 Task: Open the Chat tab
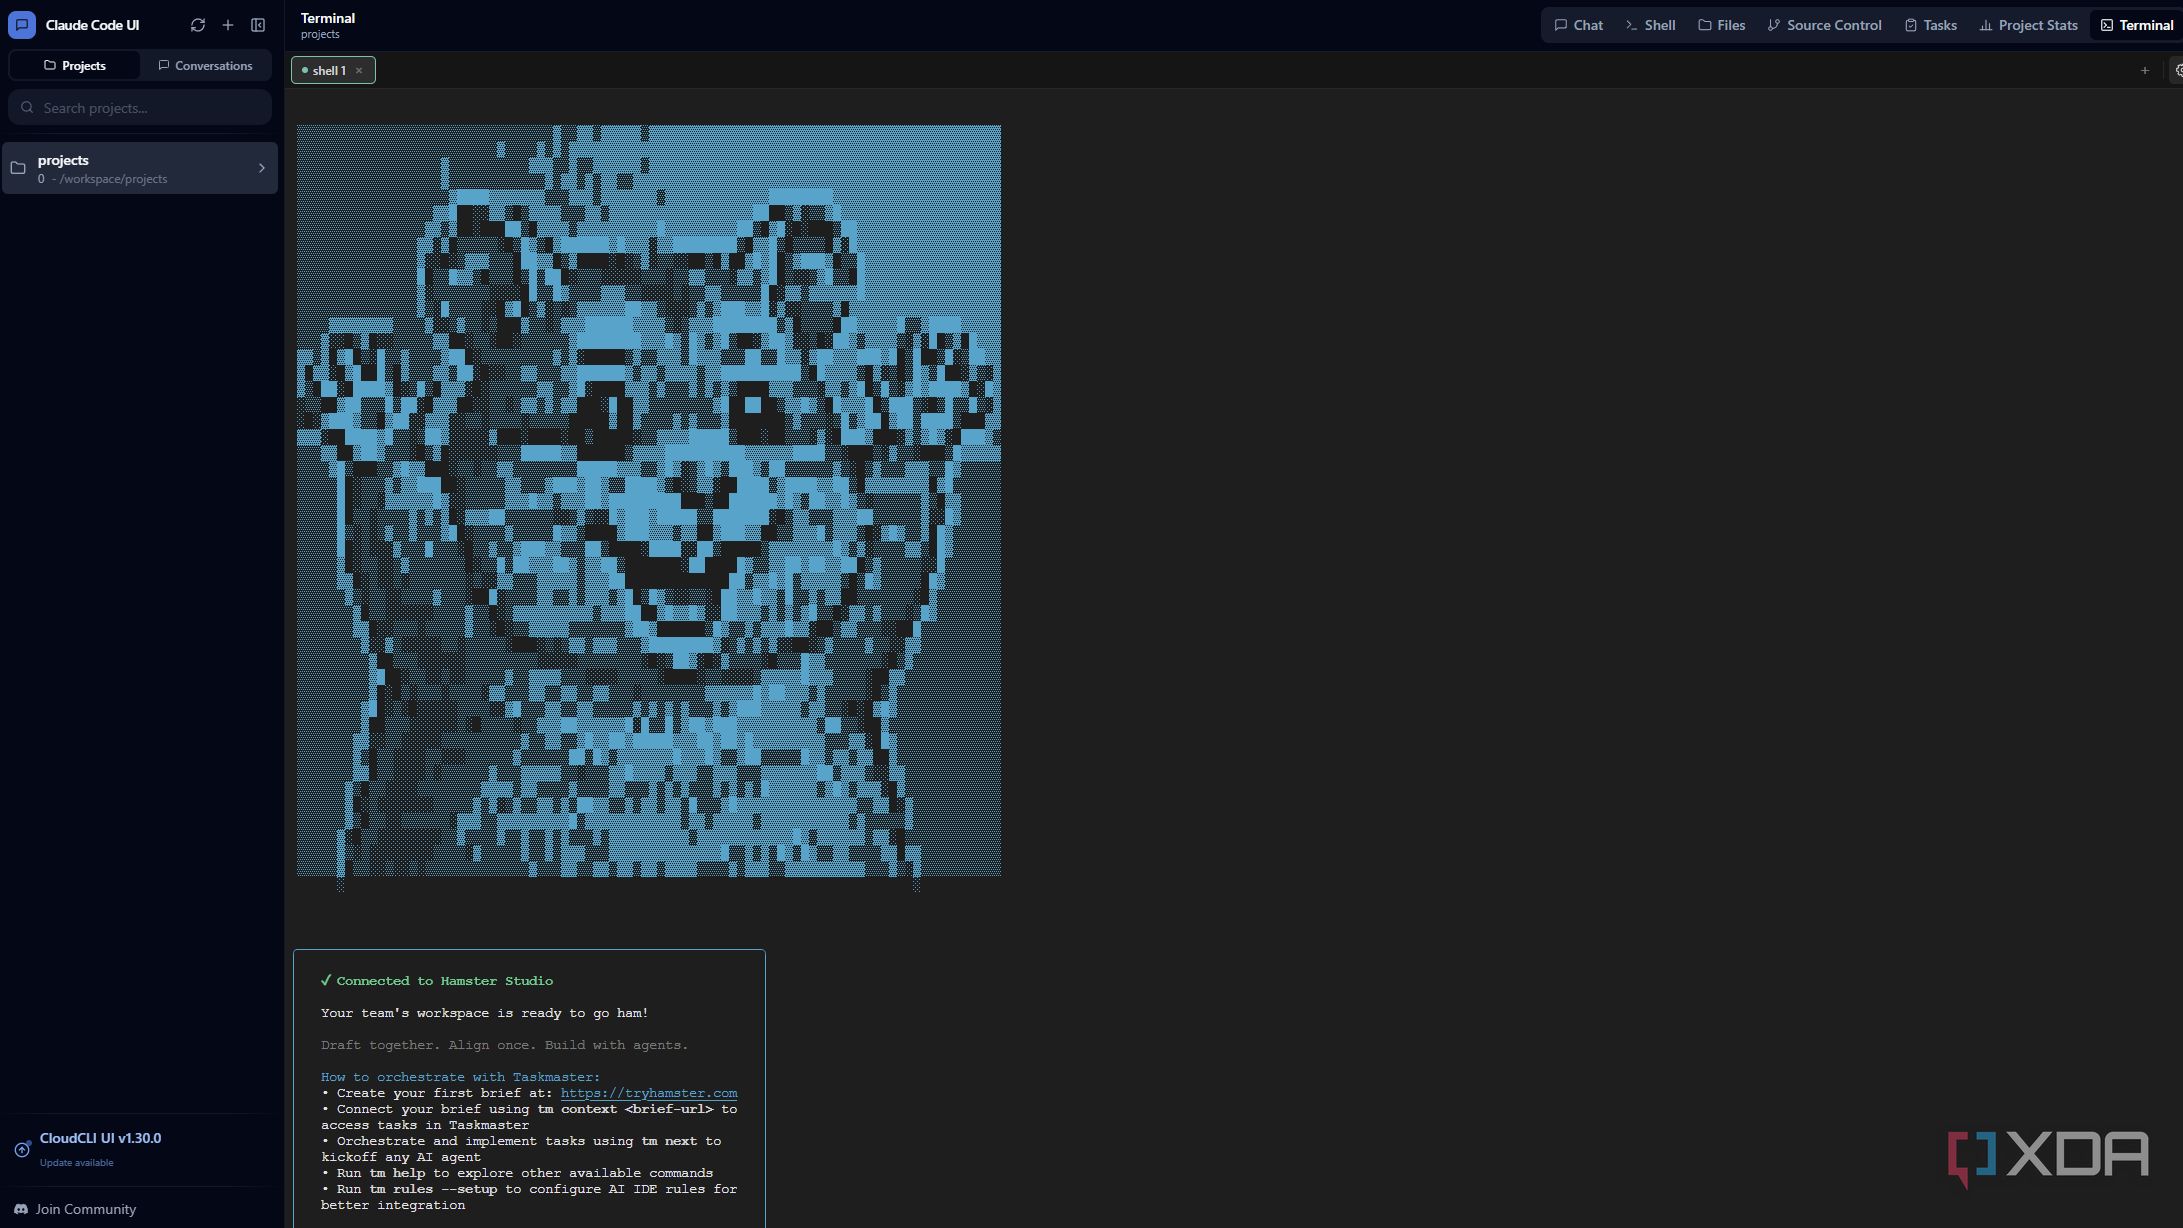pos(1578,25)
